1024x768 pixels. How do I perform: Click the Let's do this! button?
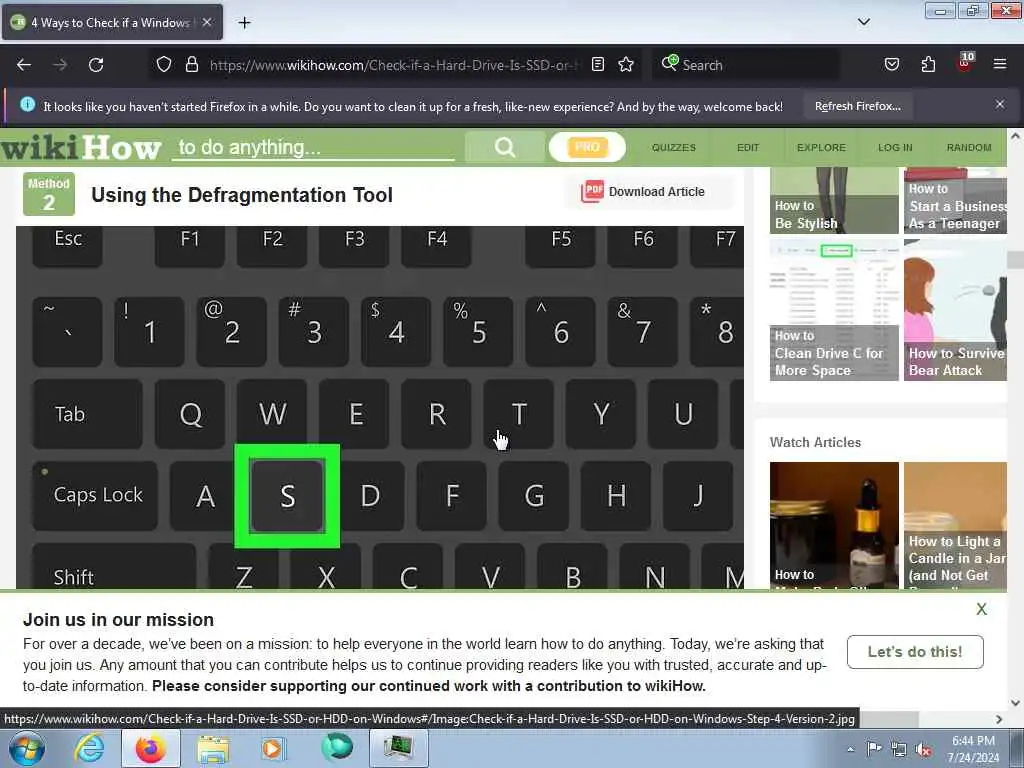coord(915,652)
